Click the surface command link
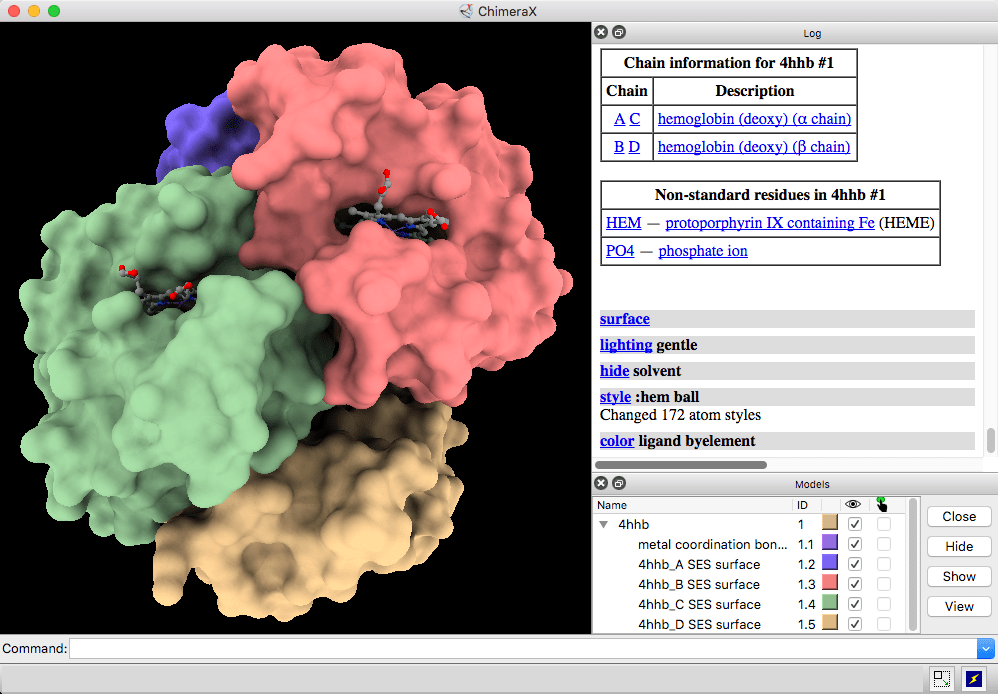The width and height of the screenshot is (998, 694). pos(624,319)
